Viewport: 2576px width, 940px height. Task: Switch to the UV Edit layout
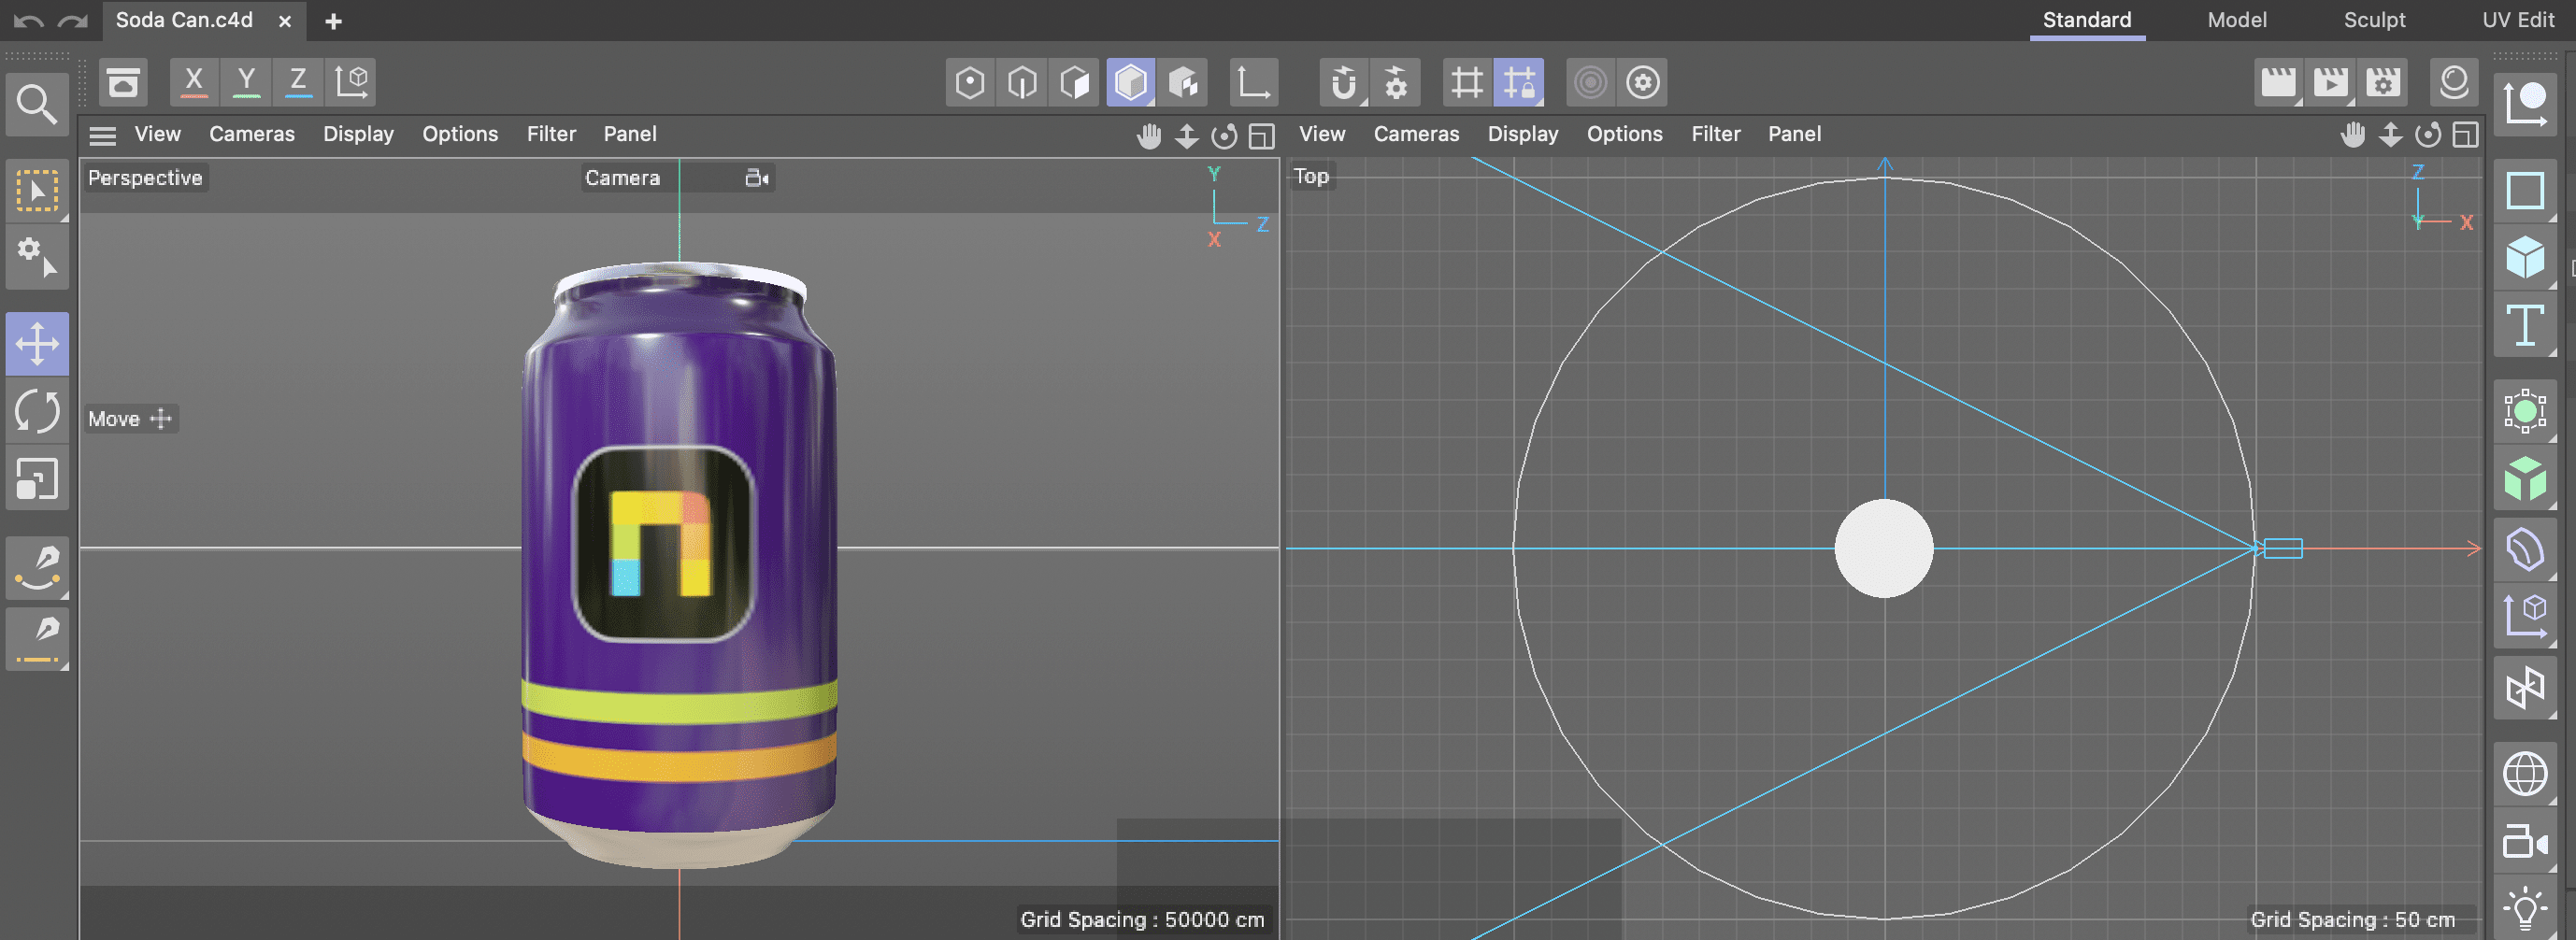2516,20
